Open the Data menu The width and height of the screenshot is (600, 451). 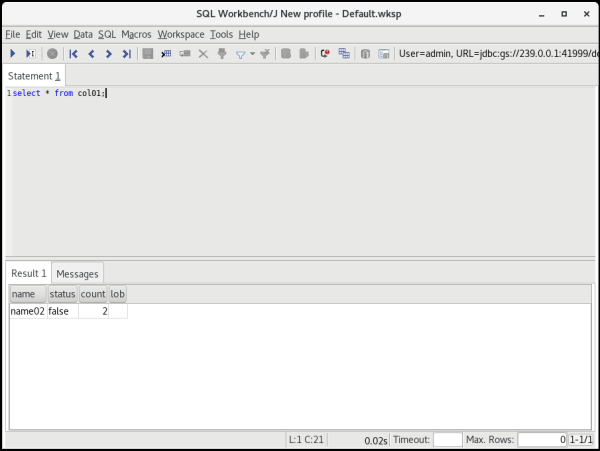tap(83, 34)
